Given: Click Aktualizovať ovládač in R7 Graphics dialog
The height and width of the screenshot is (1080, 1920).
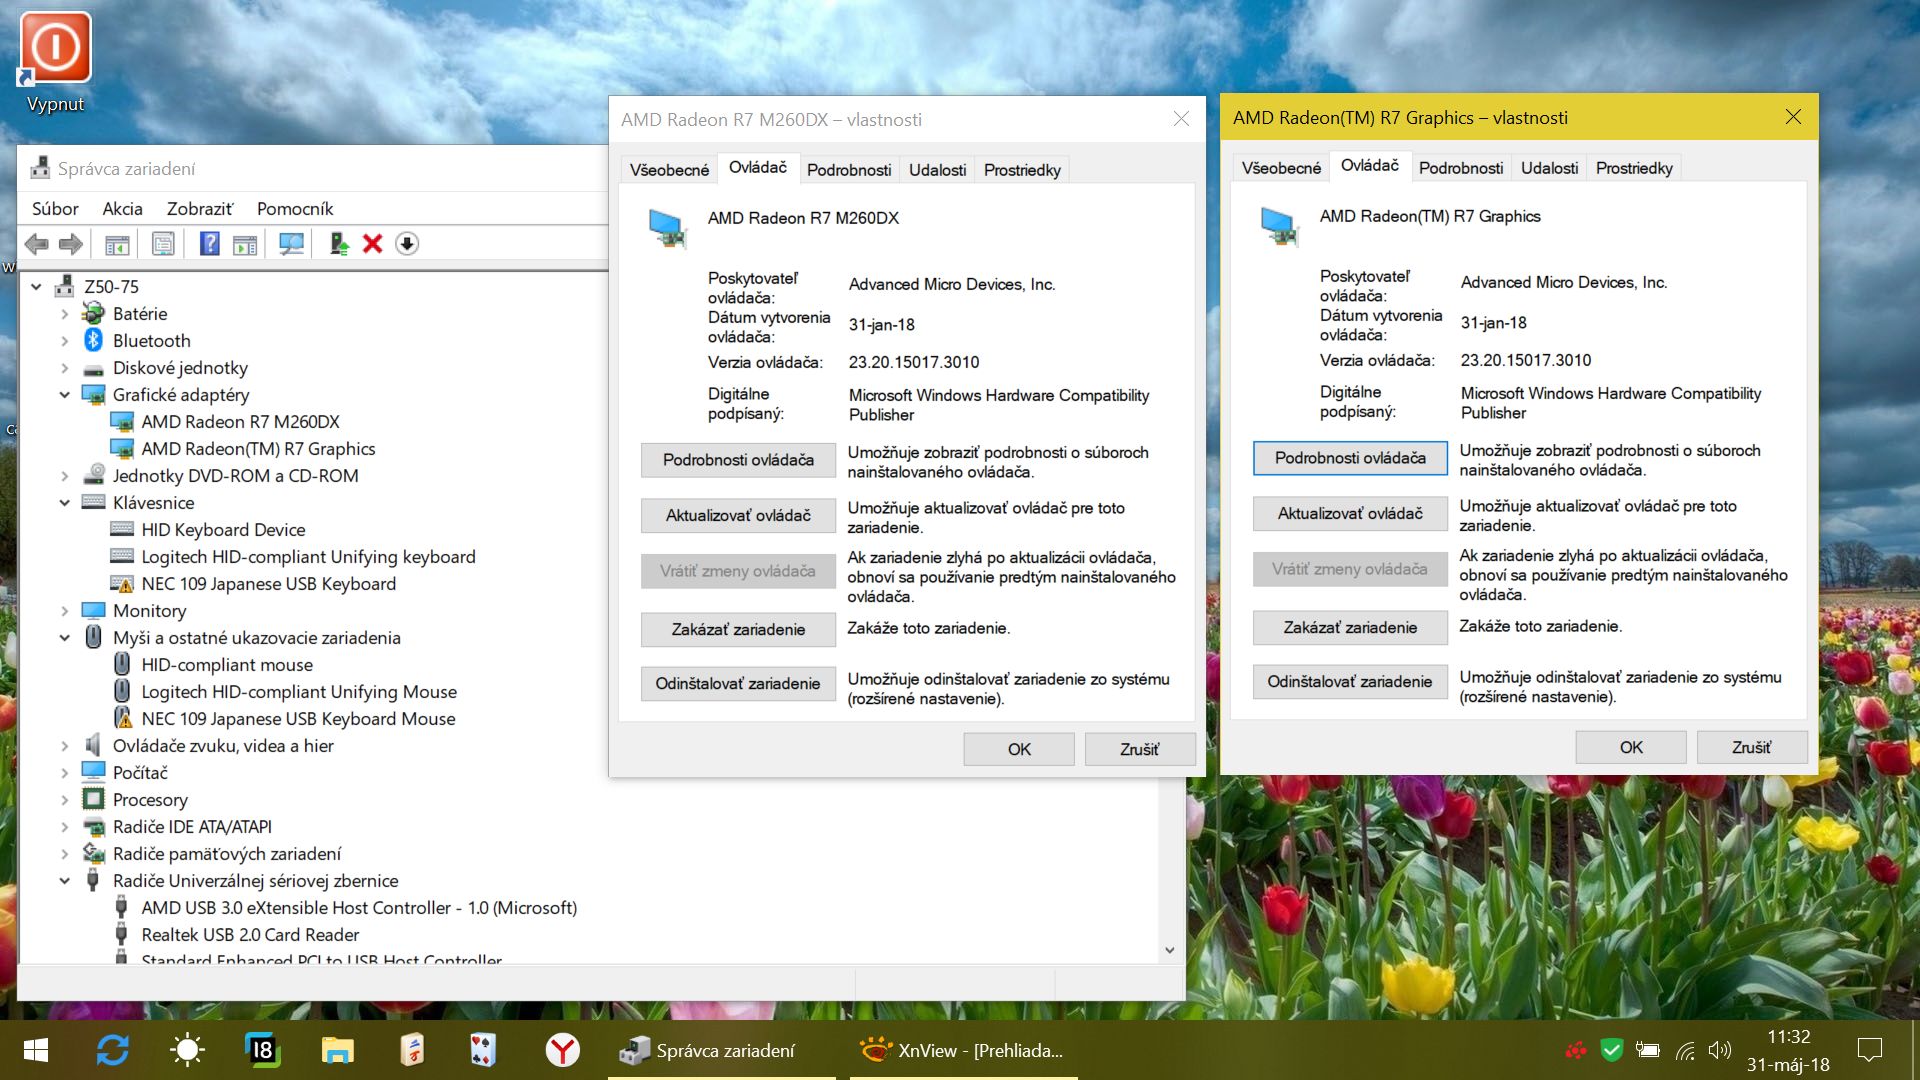Looking at the screenshot, I should pyautogui.click(x=1350, y=513).
